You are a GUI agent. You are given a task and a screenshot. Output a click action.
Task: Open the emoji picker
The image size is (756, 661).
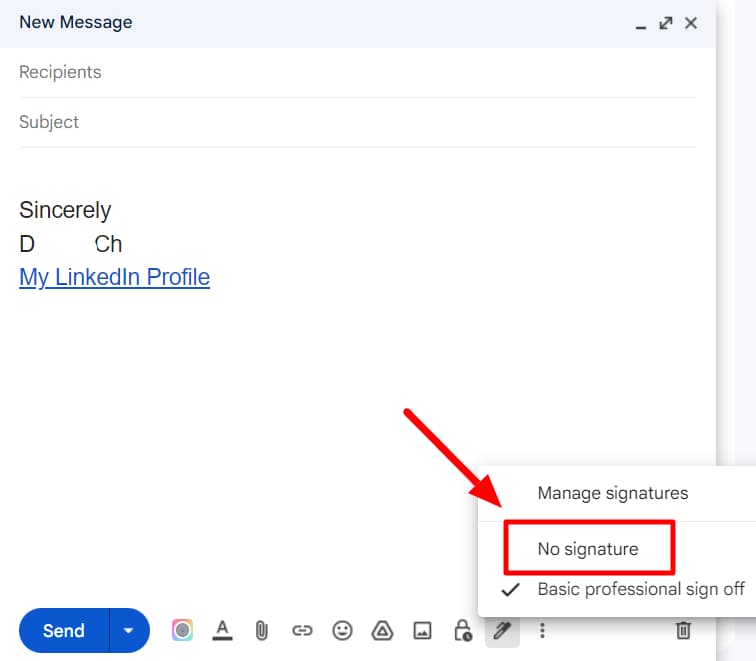click(x=342, y=630)
